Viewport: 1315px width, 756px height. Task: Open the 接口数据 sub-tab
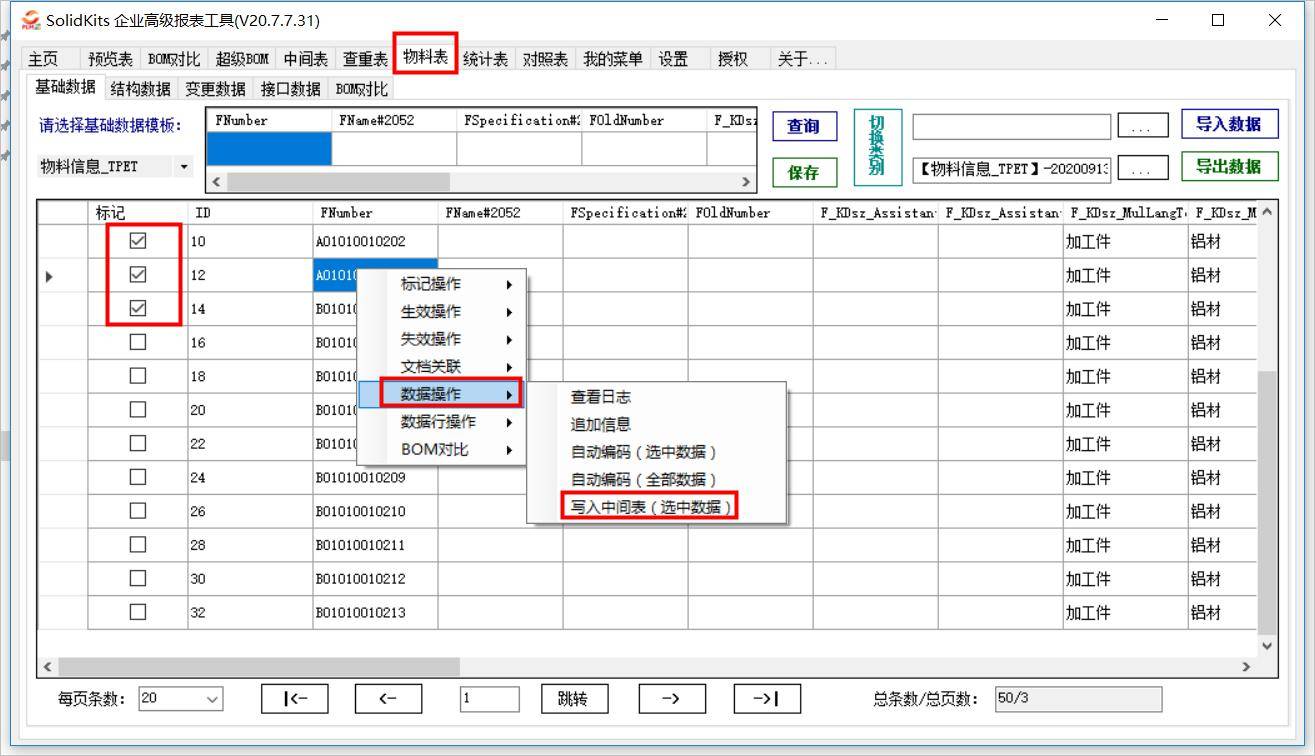click(289, 87)
